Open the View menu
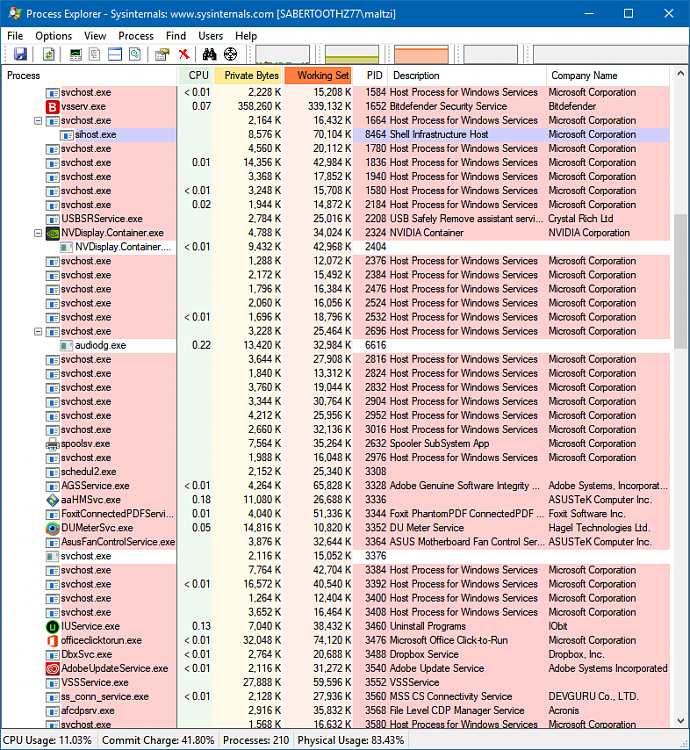Screen dimensions: 690x750 click(x=95, y=36)
